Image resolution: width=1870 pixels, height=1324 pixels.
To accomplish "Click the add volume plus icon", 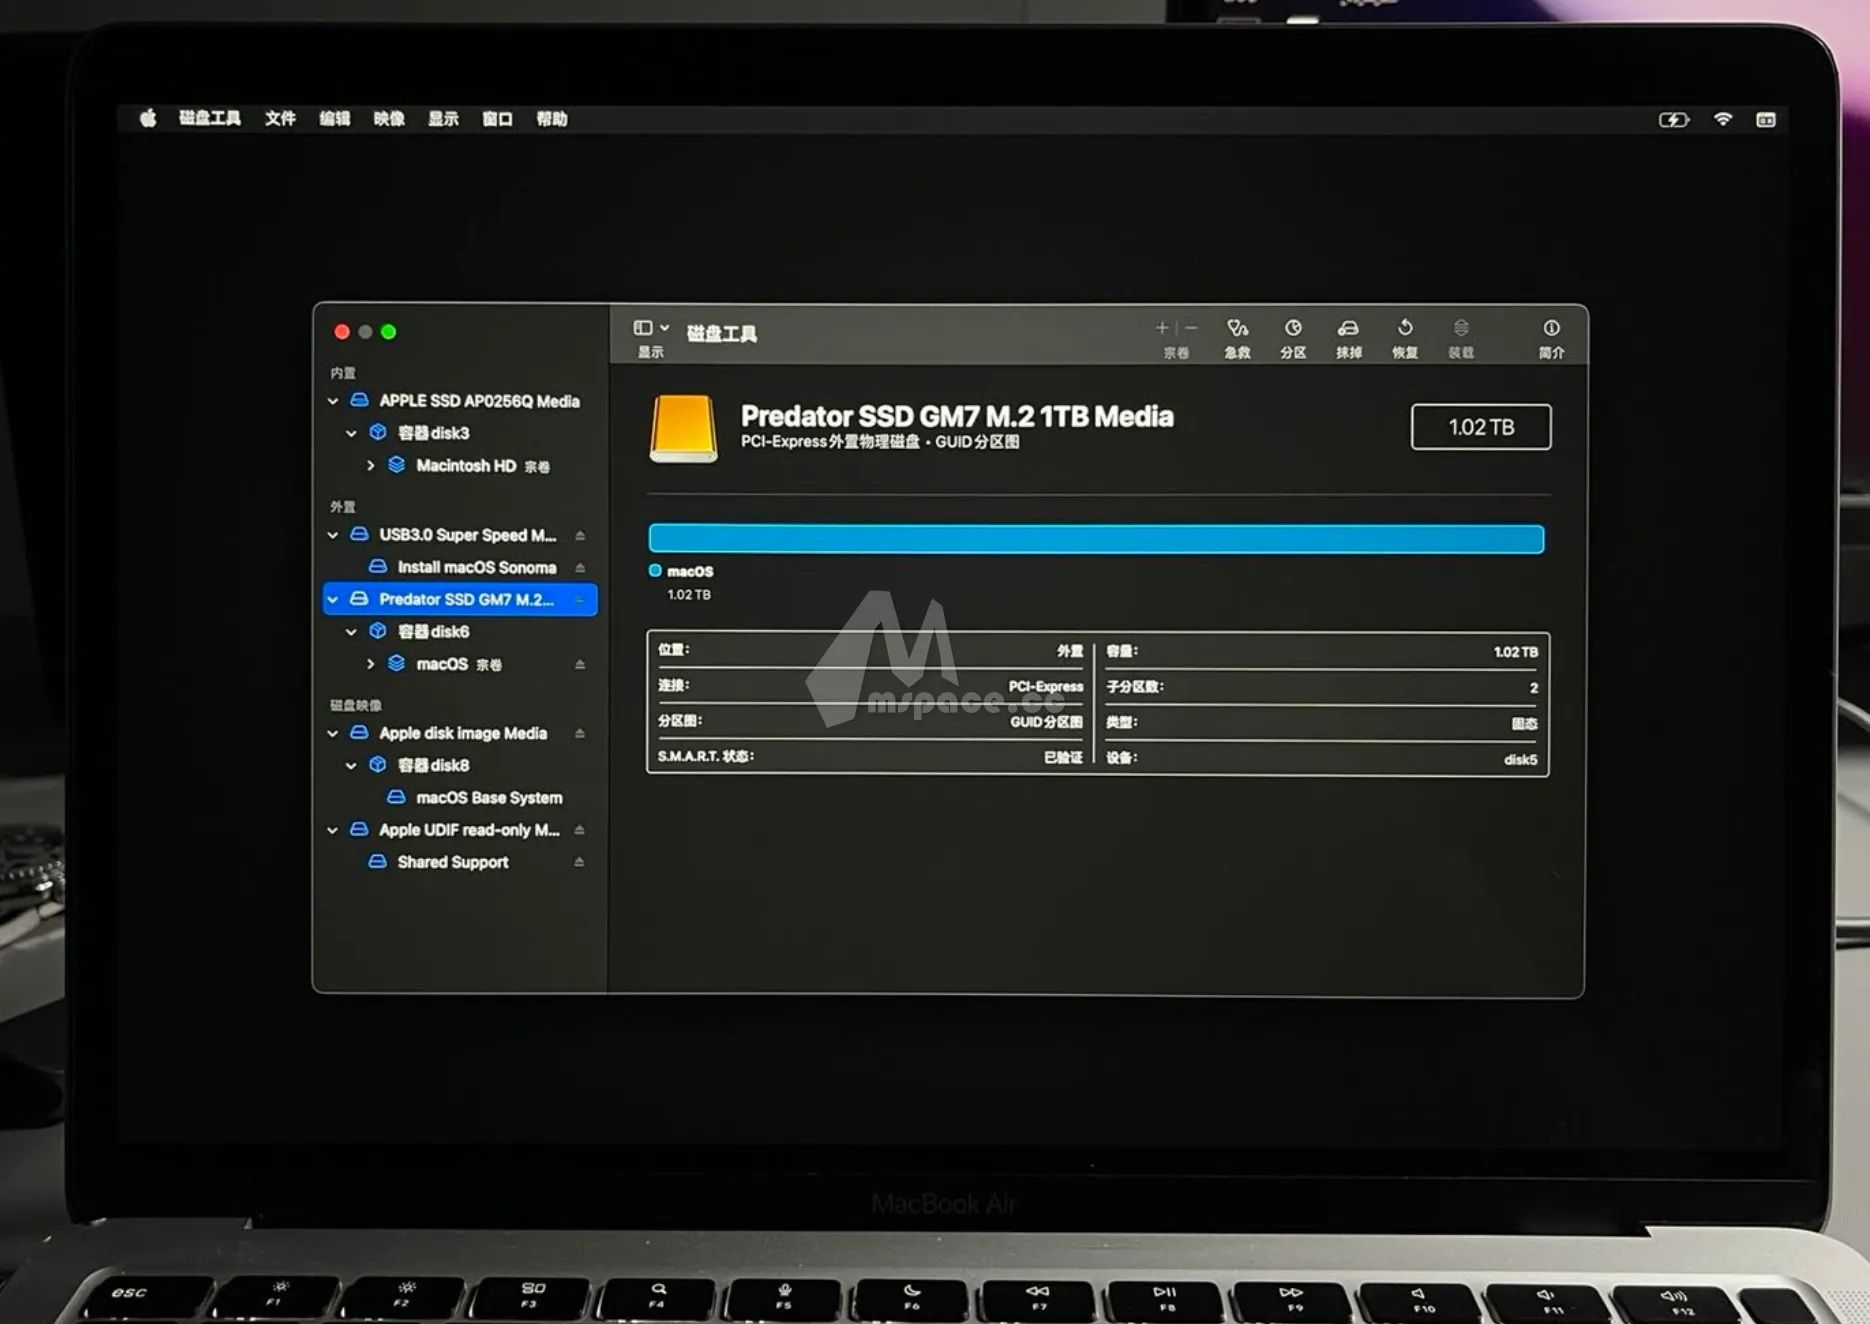I will coord(1162,328).
